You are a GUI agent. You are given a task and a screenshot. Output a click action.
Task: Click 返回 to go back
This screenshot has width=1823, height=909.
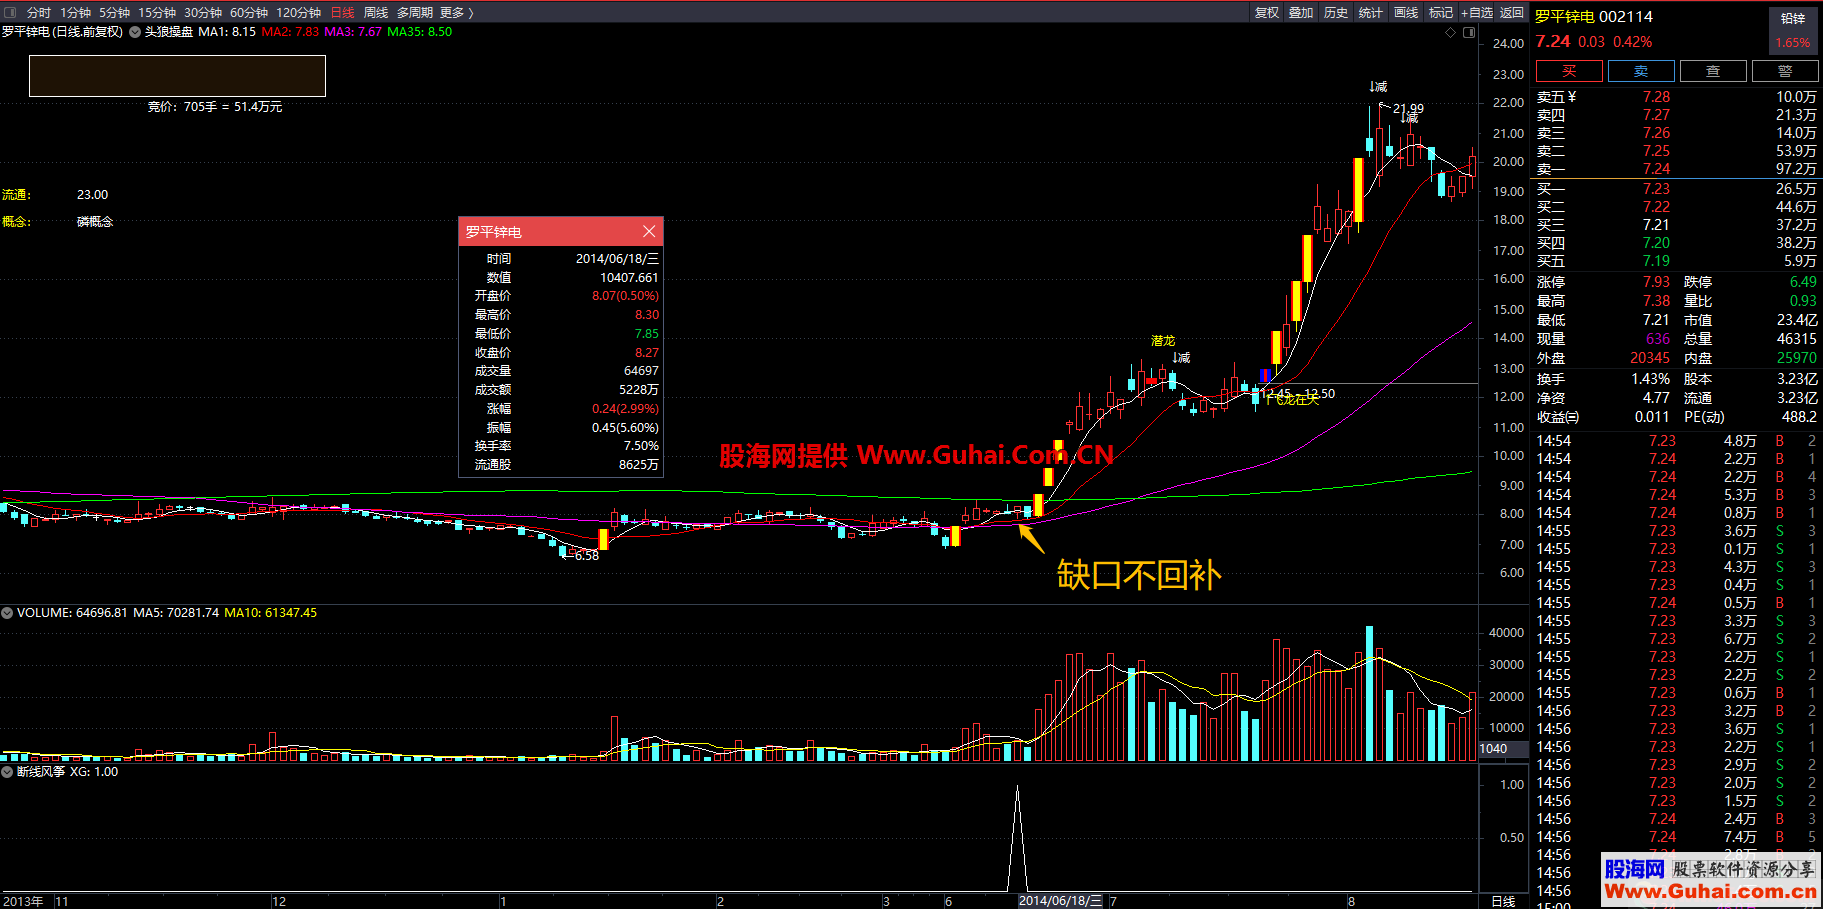tap(1512, 13)
